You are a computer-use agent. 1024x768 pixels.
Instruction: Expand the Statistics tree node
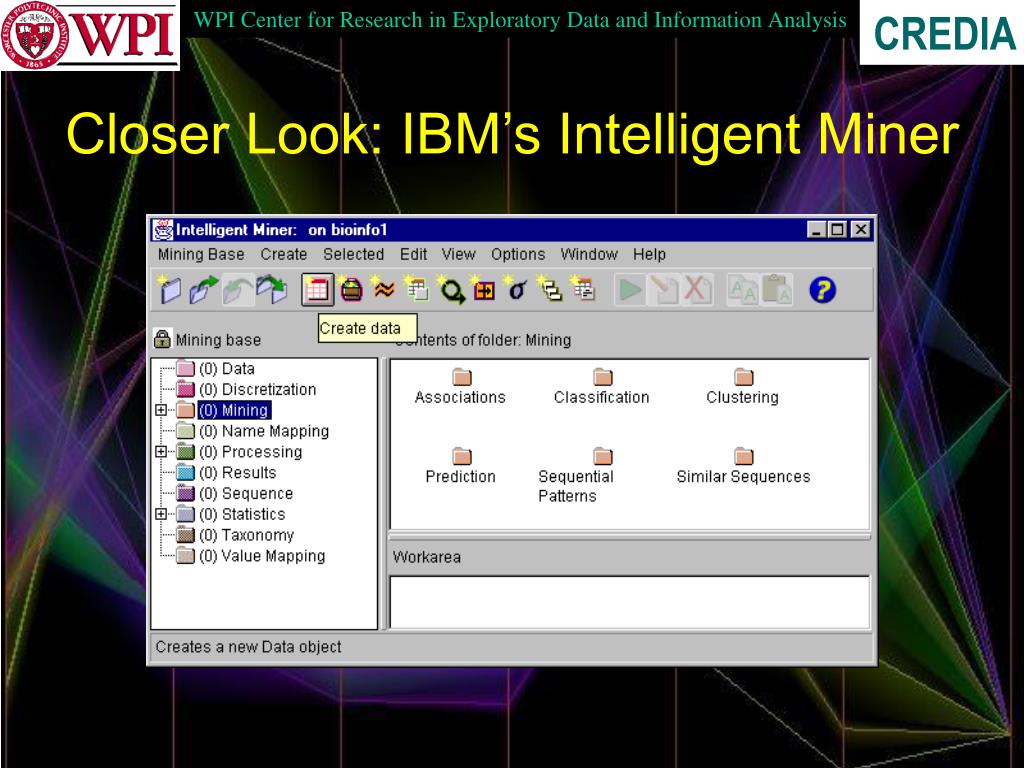click(x=161, y=514)
